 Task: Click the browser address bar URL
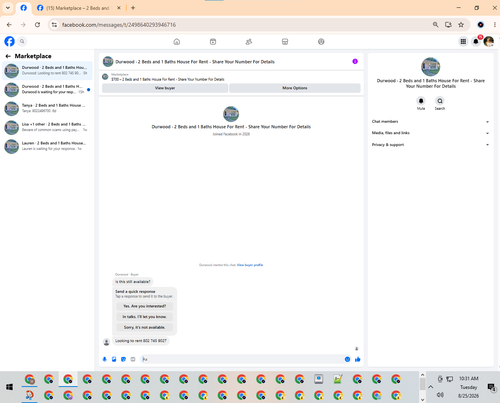pyautogui.click(x=119, y=25)
